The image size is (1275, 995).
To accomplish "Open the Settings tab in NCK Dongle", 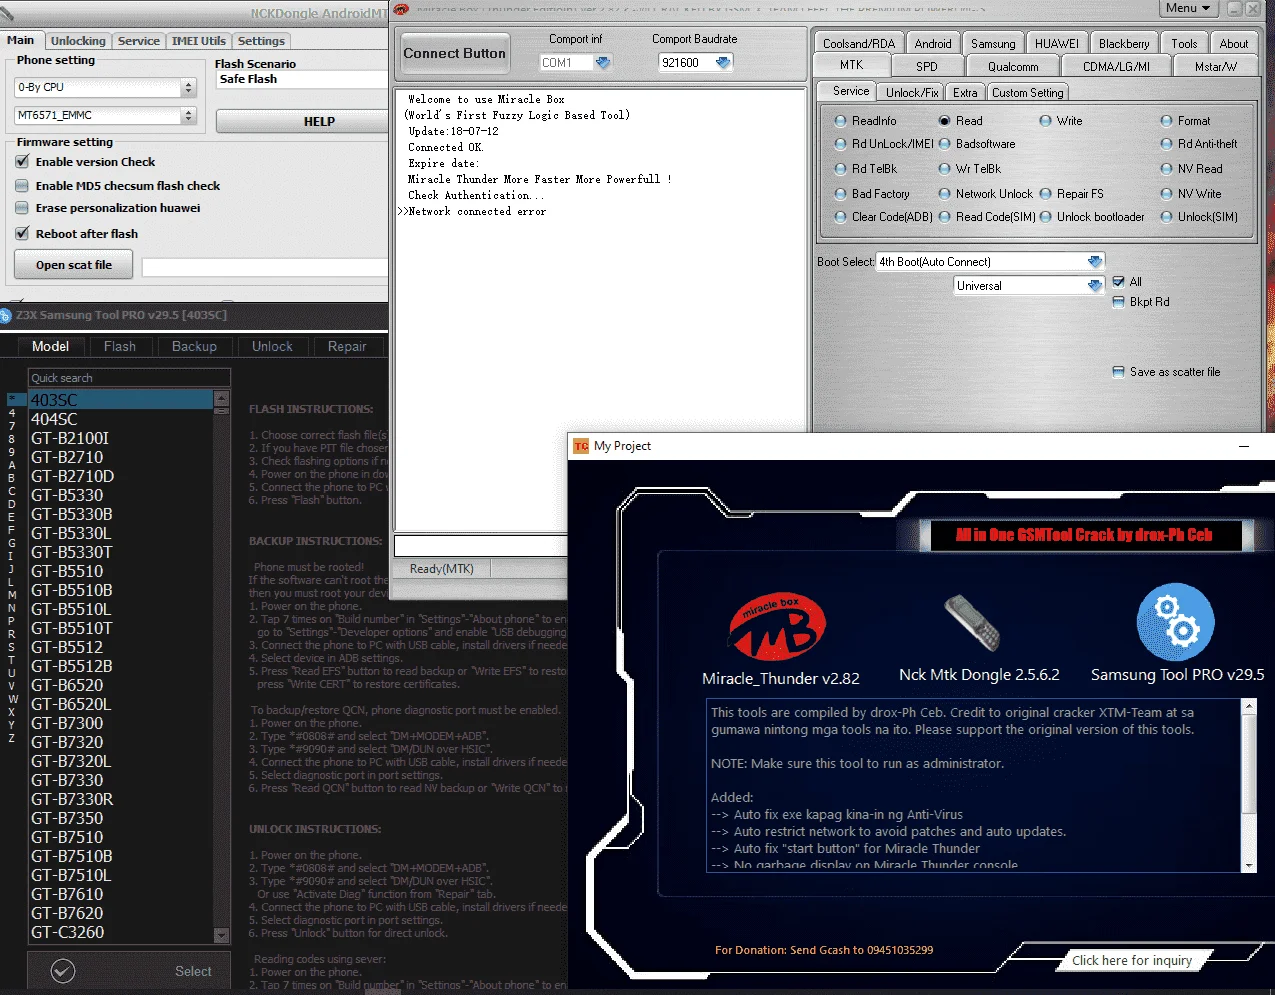I will point(261,41).
